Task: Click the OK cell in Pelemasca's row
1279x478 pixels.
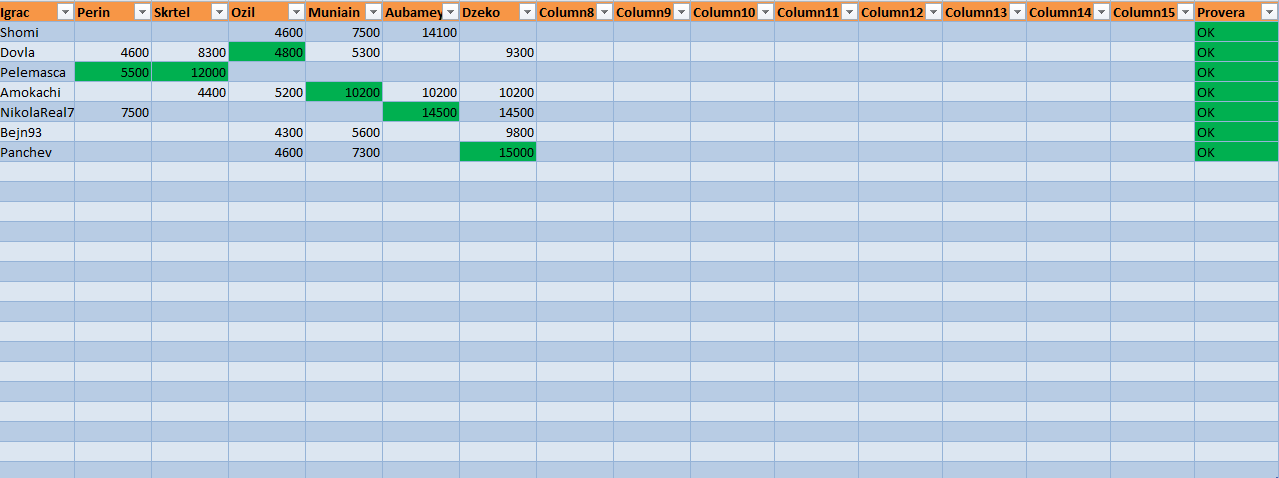Action: click(1237, 72)
